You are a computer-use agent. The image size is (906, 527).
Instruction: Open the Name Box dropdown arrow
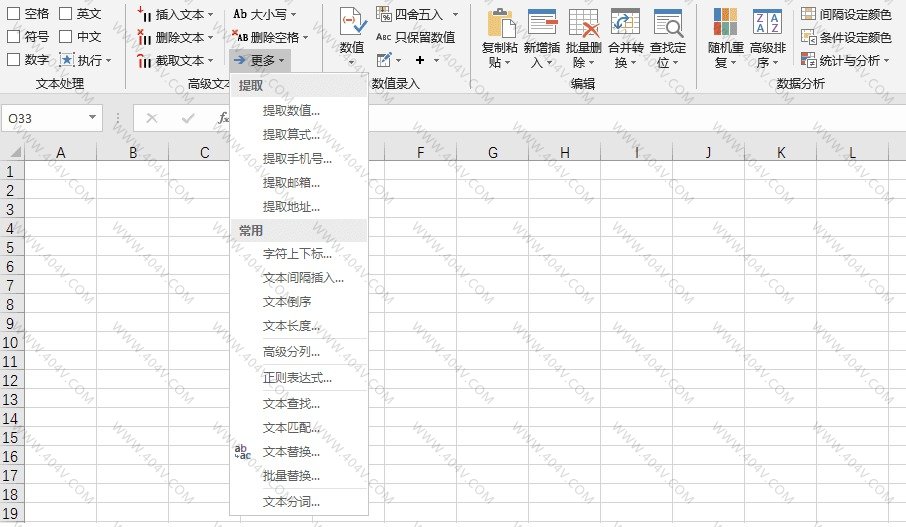point(93,118)
